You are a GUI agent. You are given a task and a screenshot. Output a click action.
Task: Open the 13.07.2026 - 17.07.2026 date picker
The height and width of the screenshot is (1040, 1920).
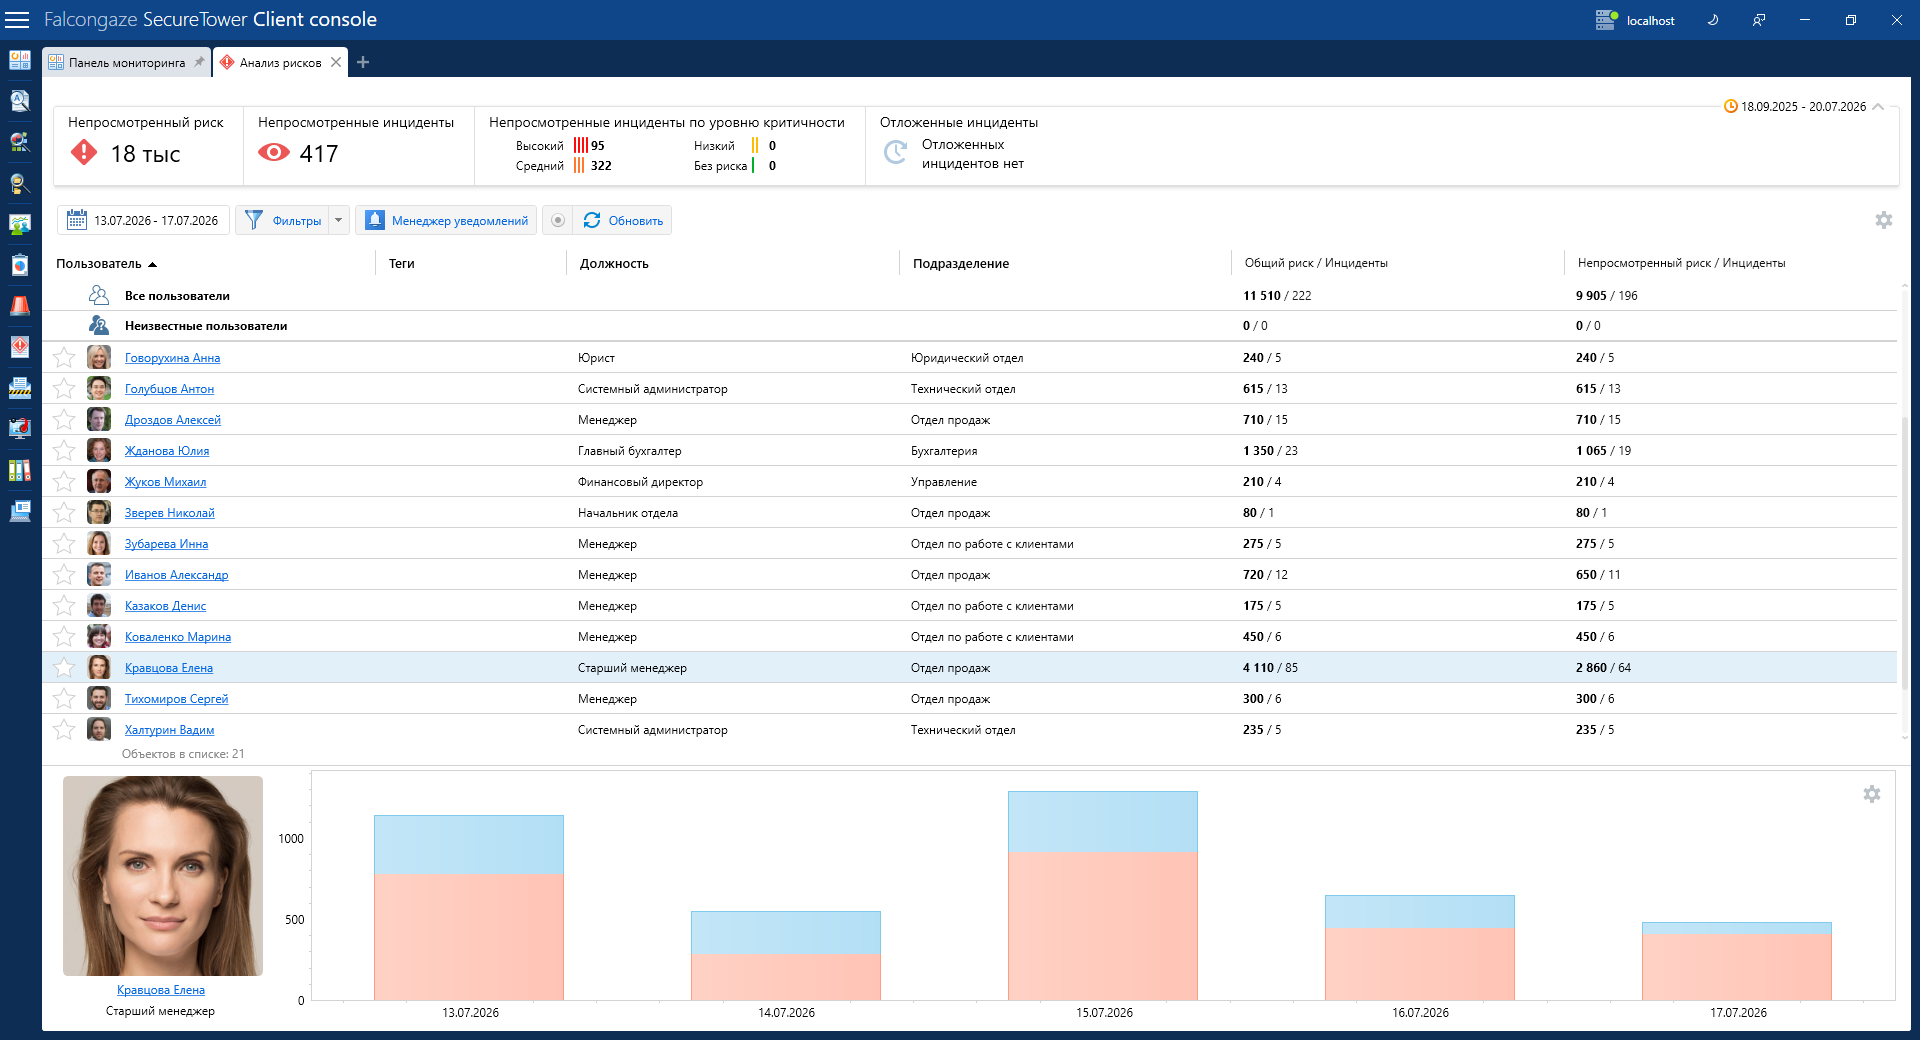(x=144, y=220)
